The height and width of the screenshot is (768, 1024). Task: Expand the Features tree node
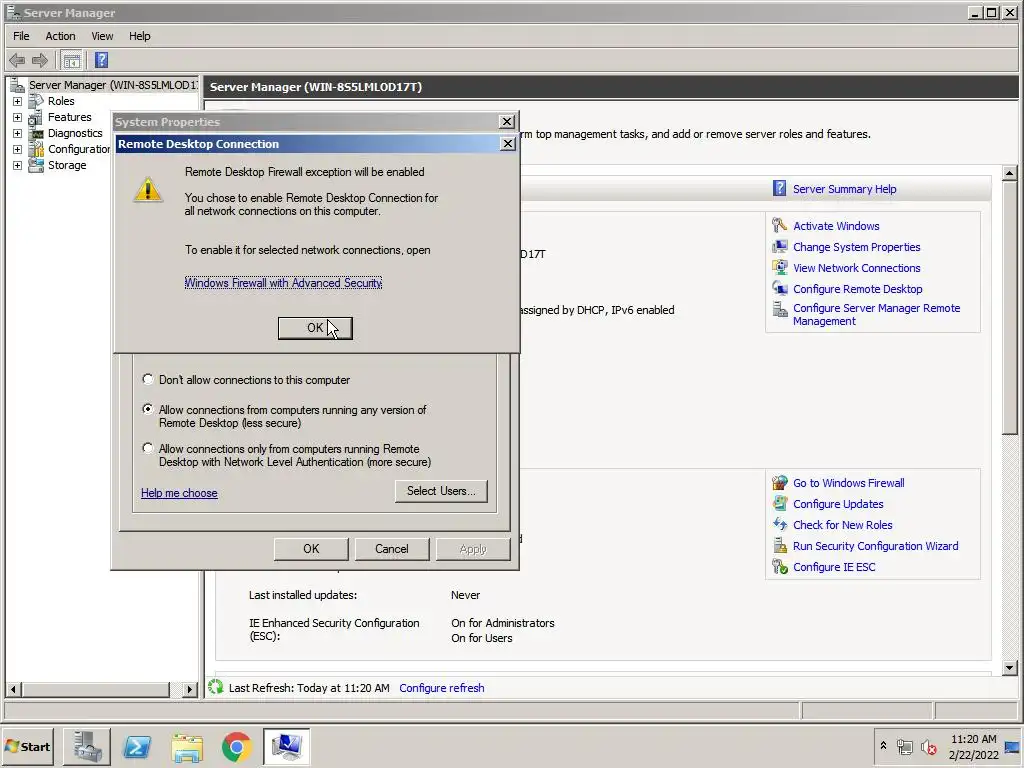coord(17,118)
